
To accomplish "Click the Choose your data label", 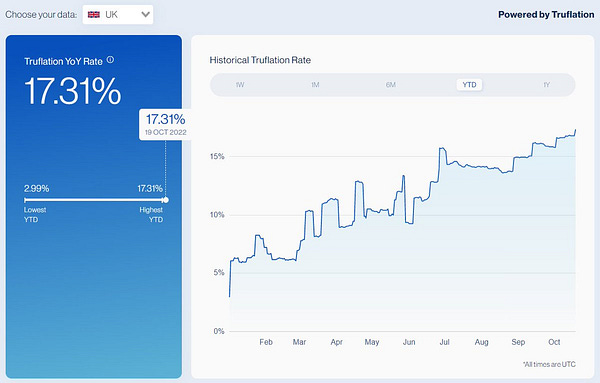I will click(41, 15).
